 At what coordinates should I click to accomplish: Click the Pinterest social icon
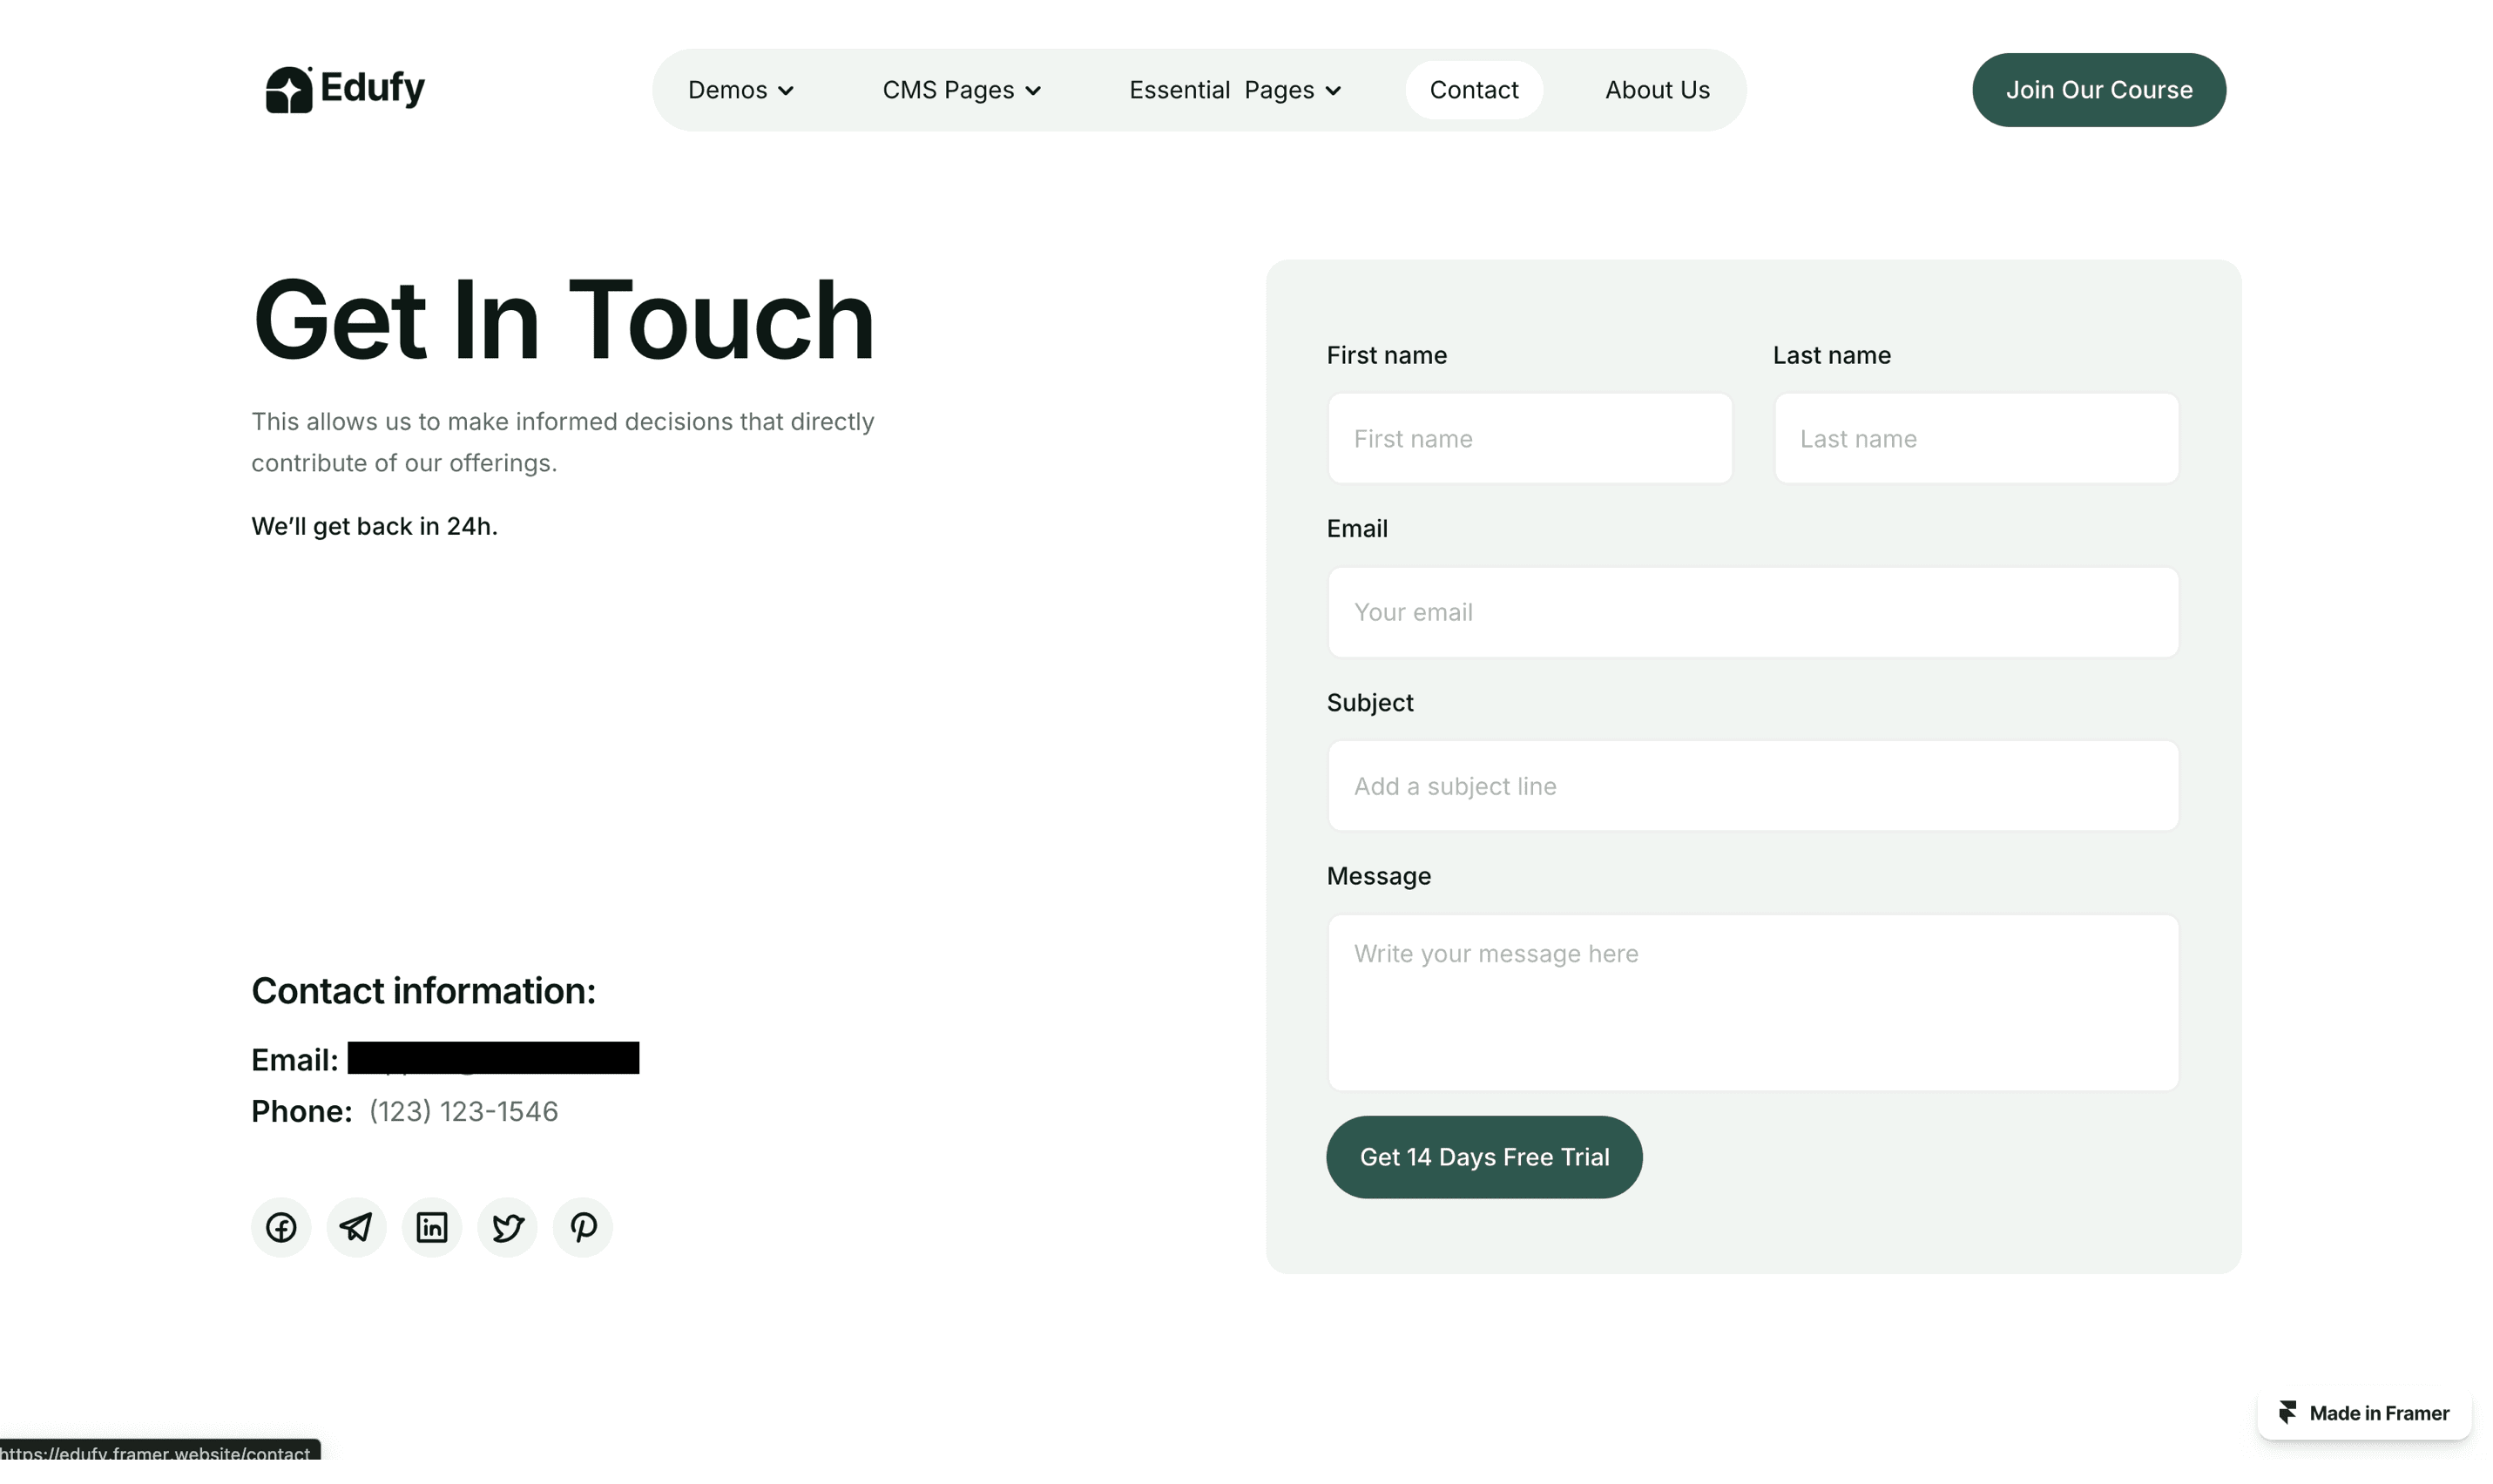coord(583,1227)
